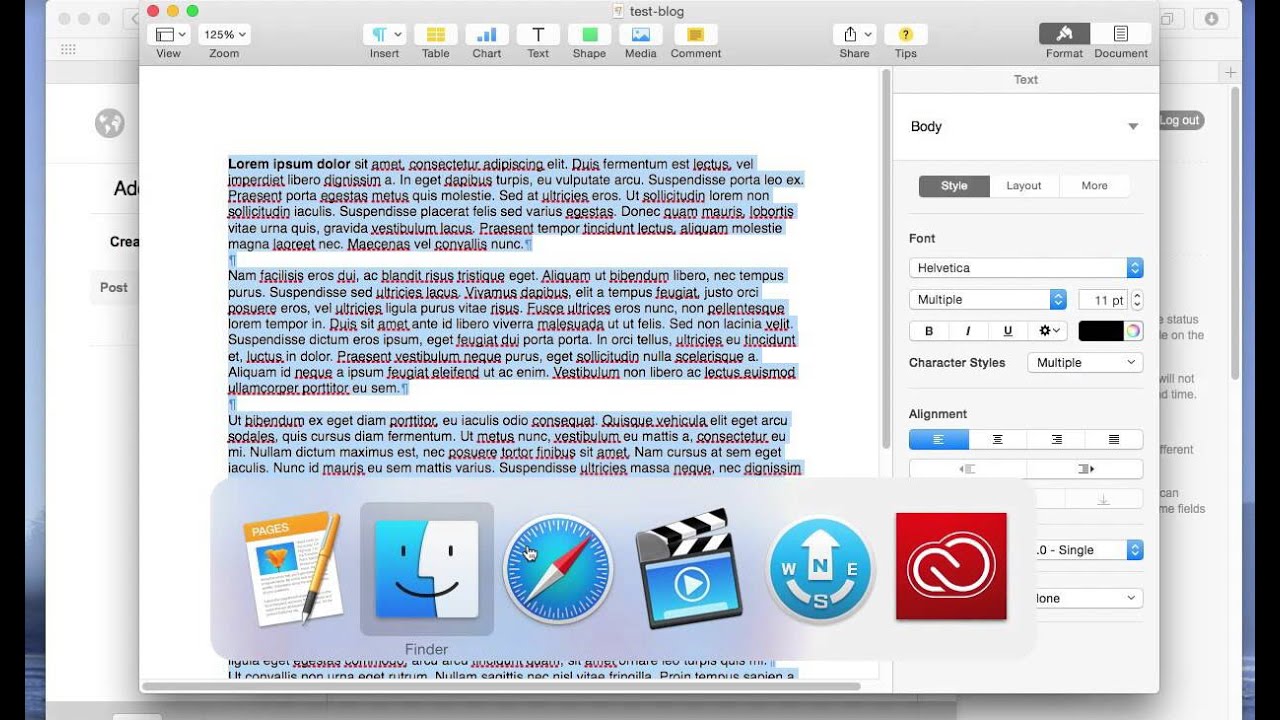This screenshot has width=1280, height=720.
Task: Open the font typeface Multiple dropdown
Action: 988,300
